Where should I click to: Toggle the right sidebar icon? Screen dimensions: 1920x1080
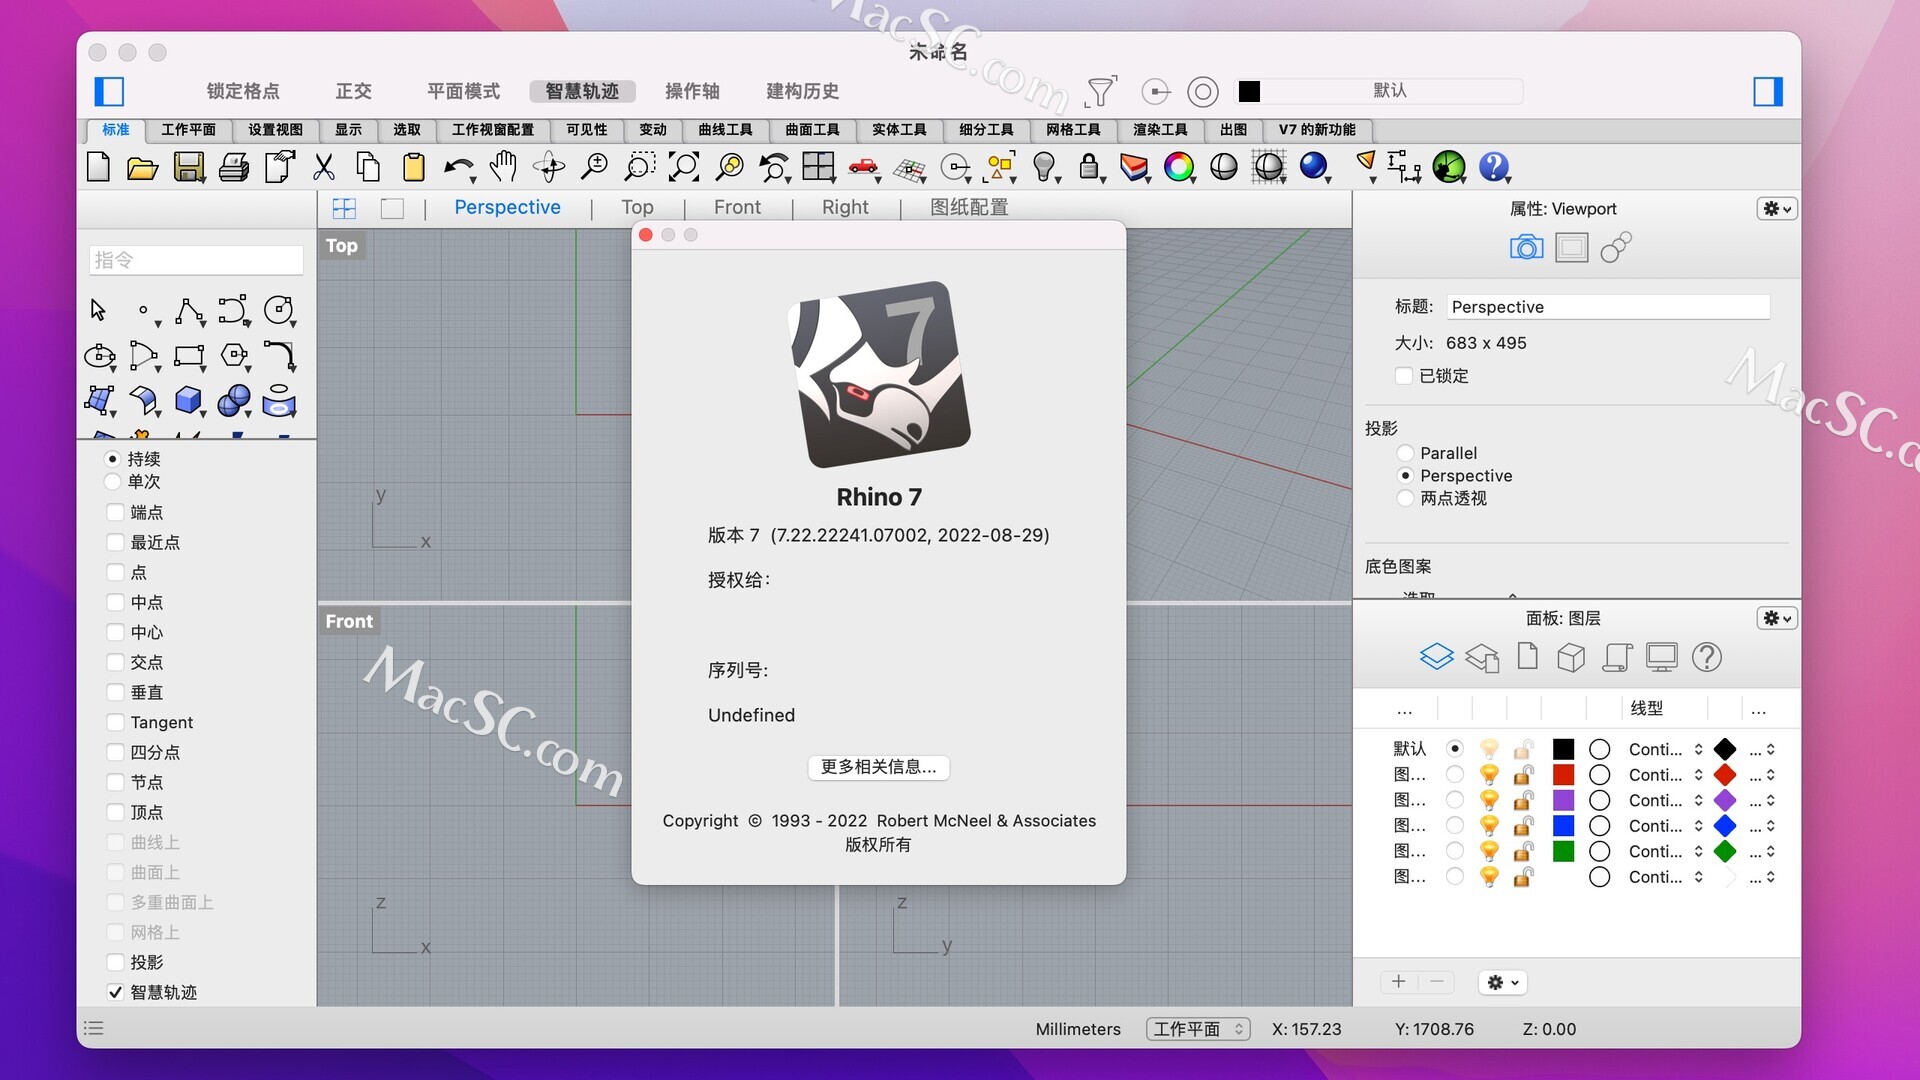pos(1768,91)
